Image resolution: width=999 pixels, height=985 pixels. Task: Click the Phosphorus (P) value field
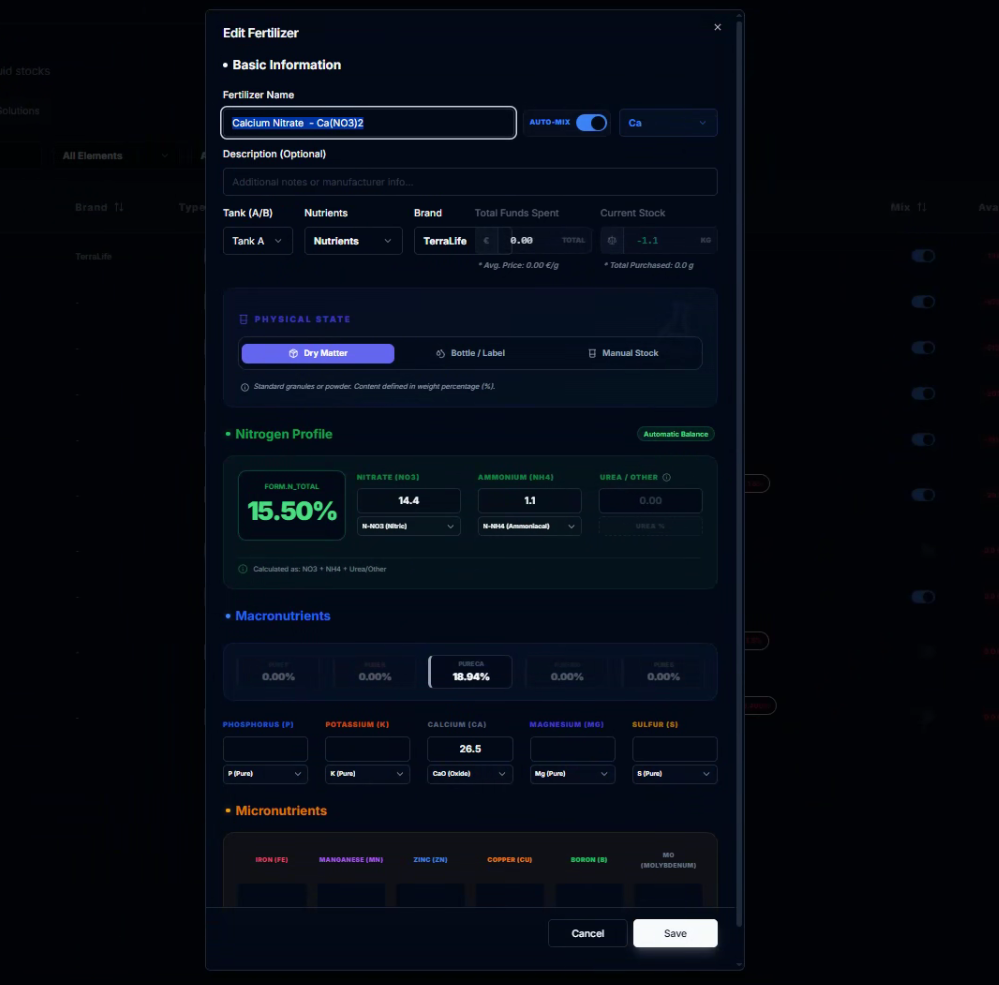point(265,749)
